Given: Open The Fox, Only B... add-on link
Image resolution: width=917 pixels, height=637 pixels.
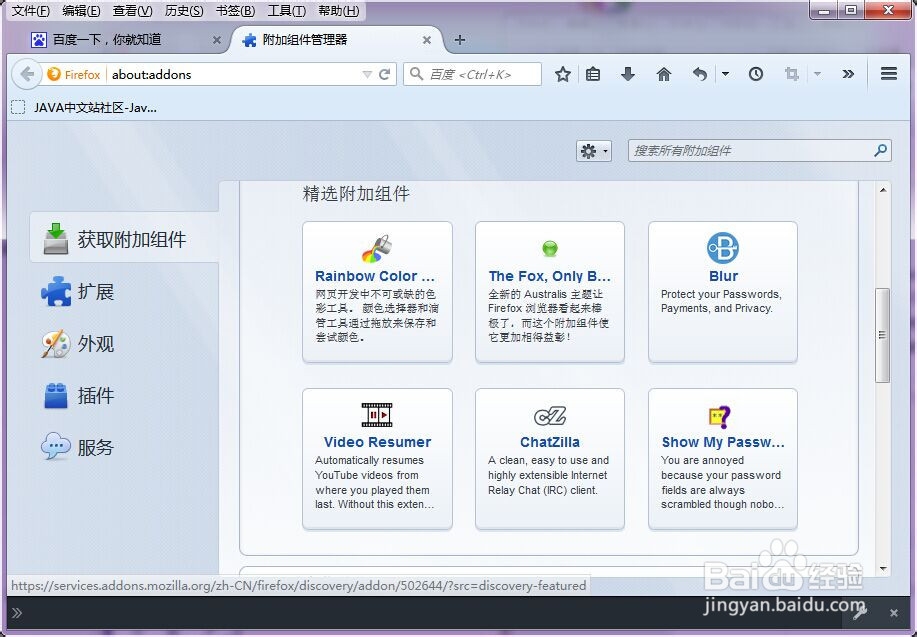Looking at the screenshot, I should (x=550, y=276).
